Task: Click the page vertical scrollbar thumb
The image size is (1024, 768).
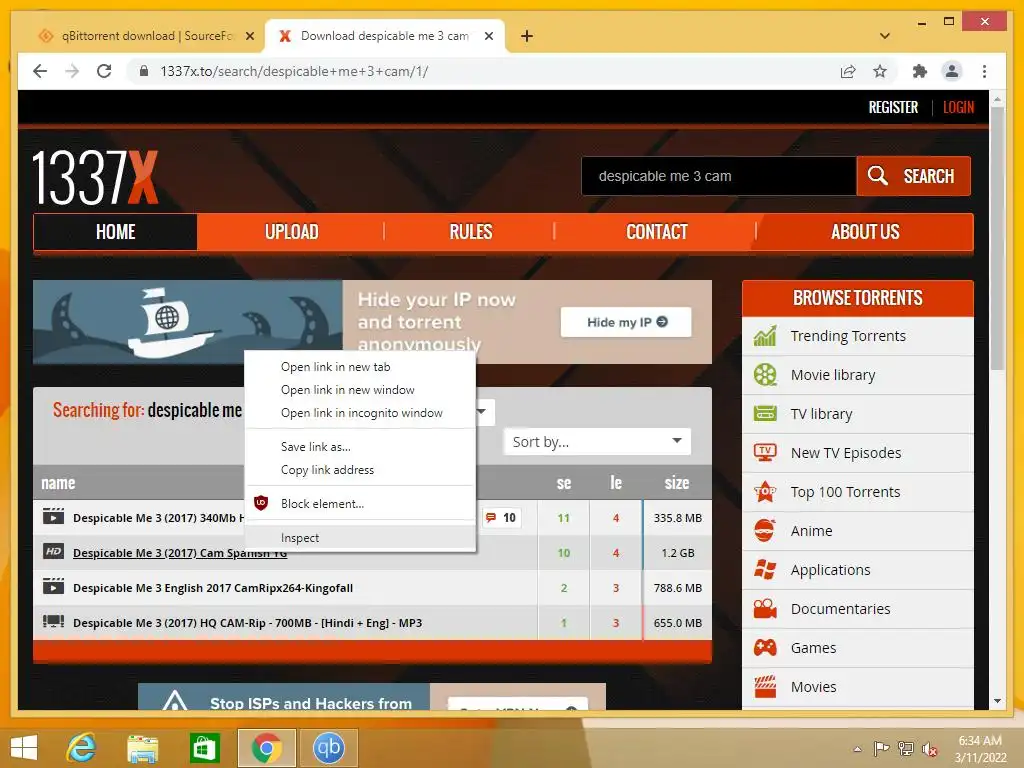Action: pos(997,238)
